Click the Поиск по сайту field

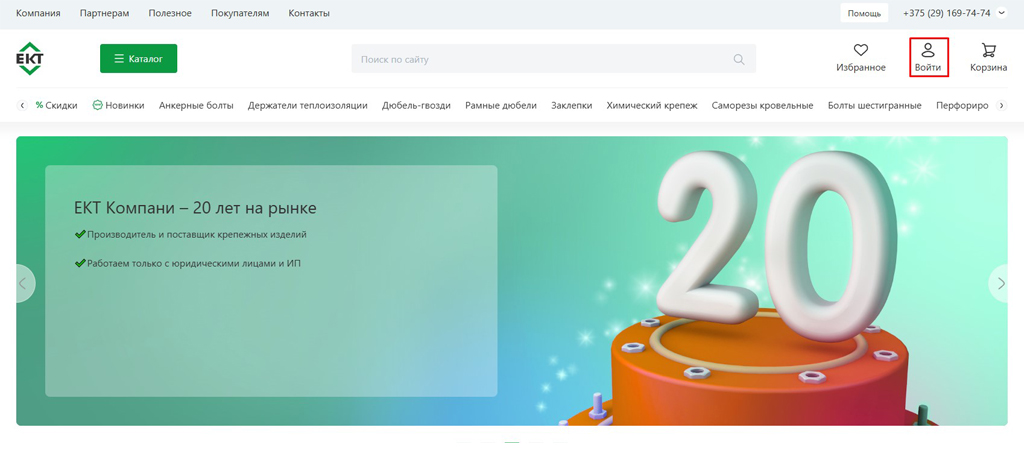[540, 60]
